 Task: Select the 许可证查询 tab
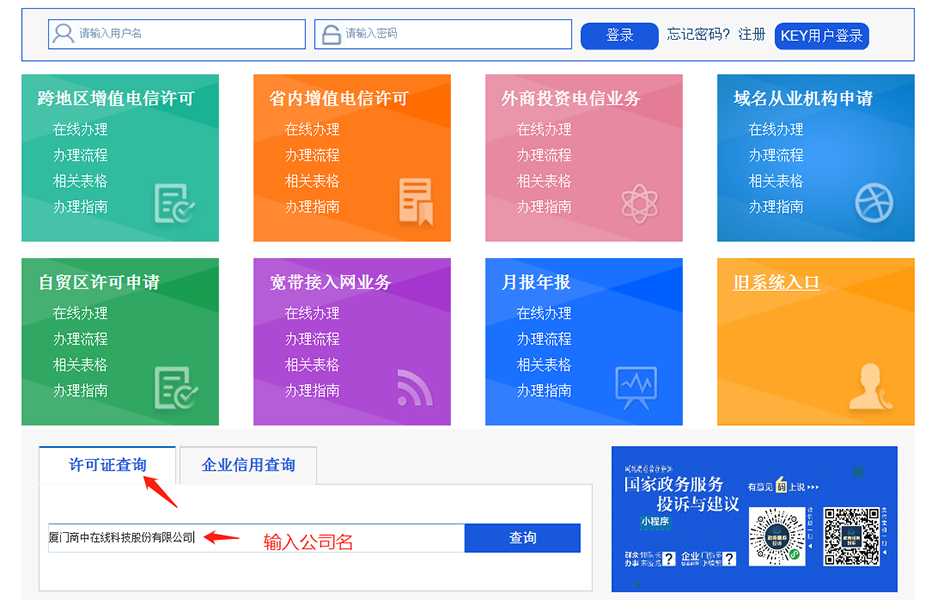107,465
